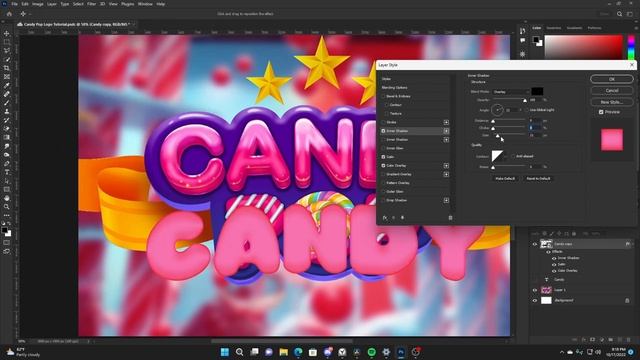Image resolution: width=640 pixels, height=360 pixels.
Task: Click Cancel in the Layer Style dialog
Action: [612, 91]
